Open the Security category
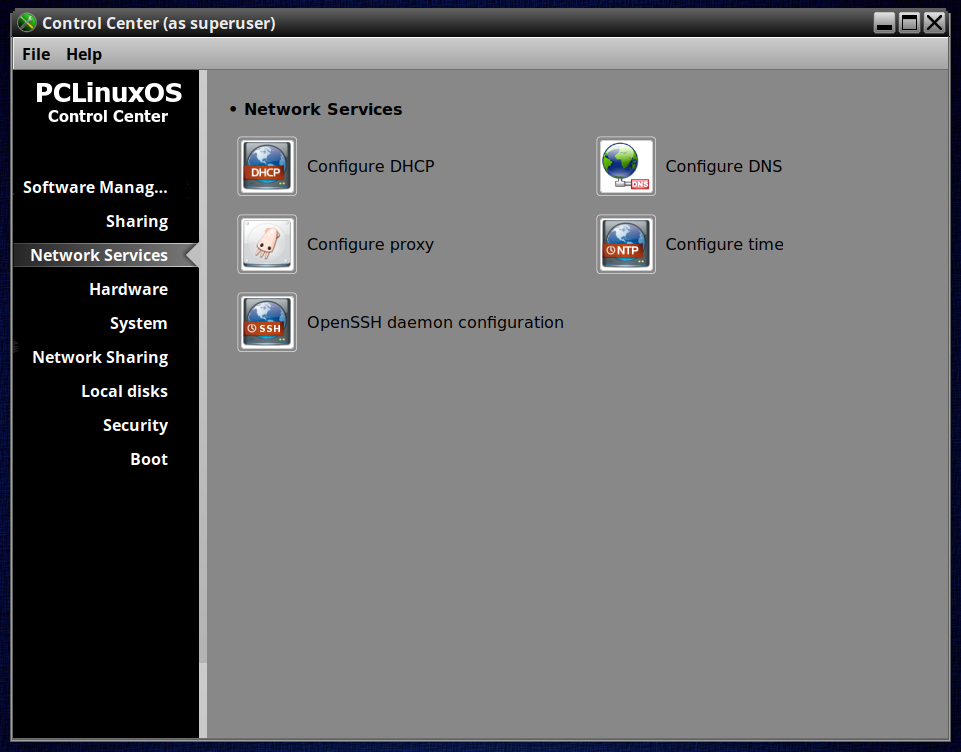Image resolution: width=961 pixels, height=752 pixels. click(135, 425)
